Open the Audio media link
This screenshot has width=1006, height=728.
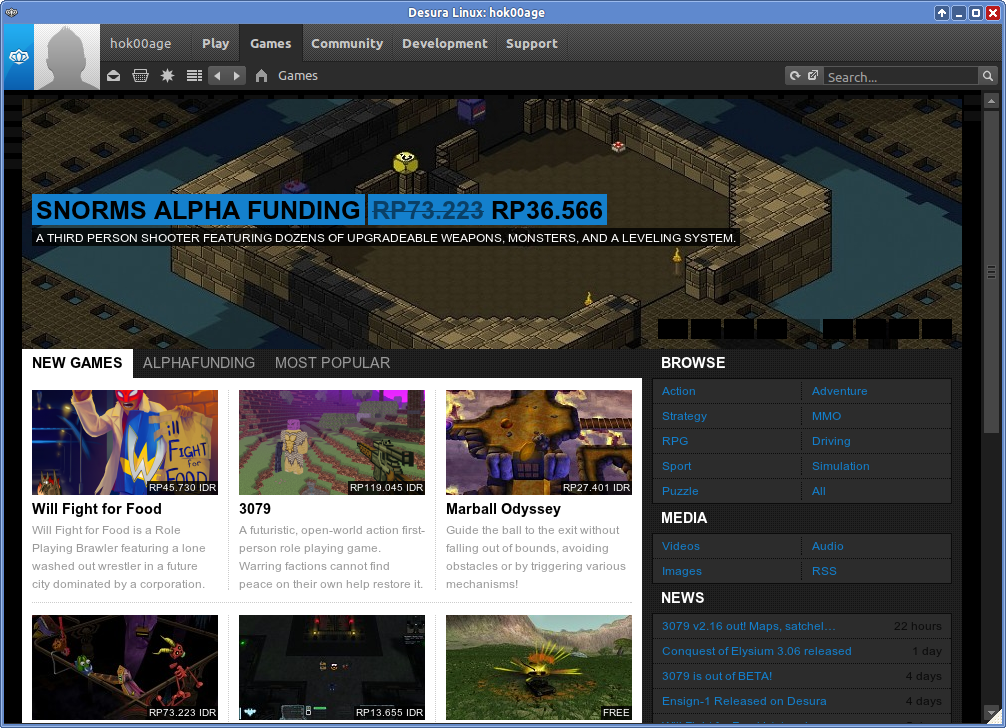pyautogui.click(x=828, y=546)
